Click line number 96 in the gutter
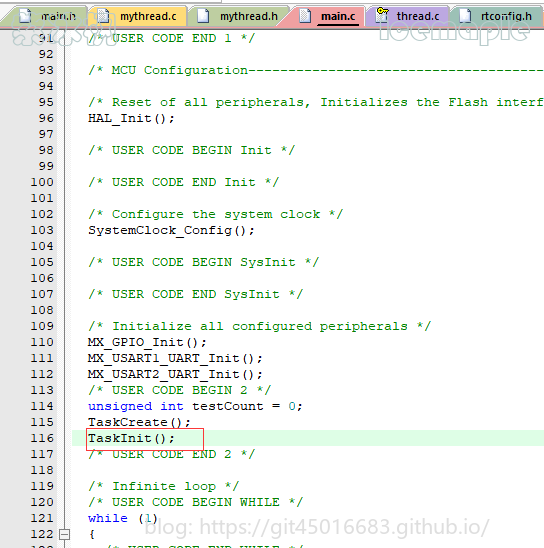This screenshot has height=548, width=544. click(x=46, y=118)
